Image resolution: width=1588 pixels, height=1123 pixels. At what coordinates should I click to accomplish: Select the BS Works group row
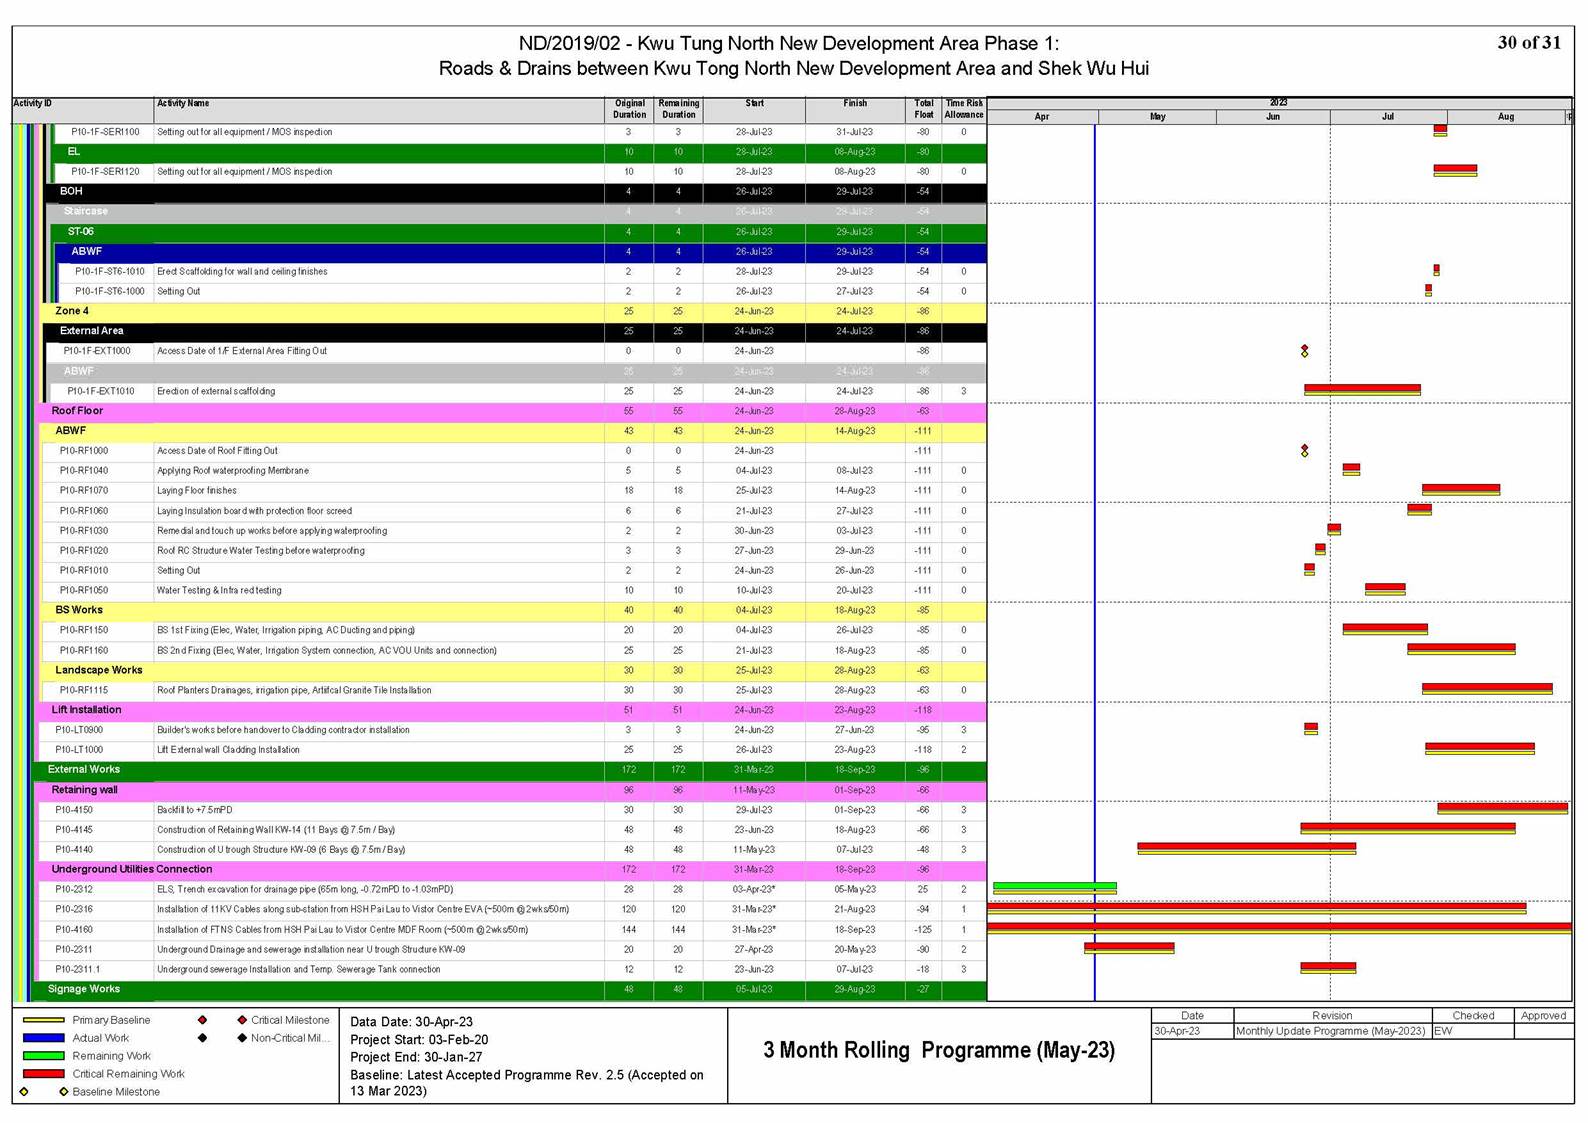(x=513, y=610)
